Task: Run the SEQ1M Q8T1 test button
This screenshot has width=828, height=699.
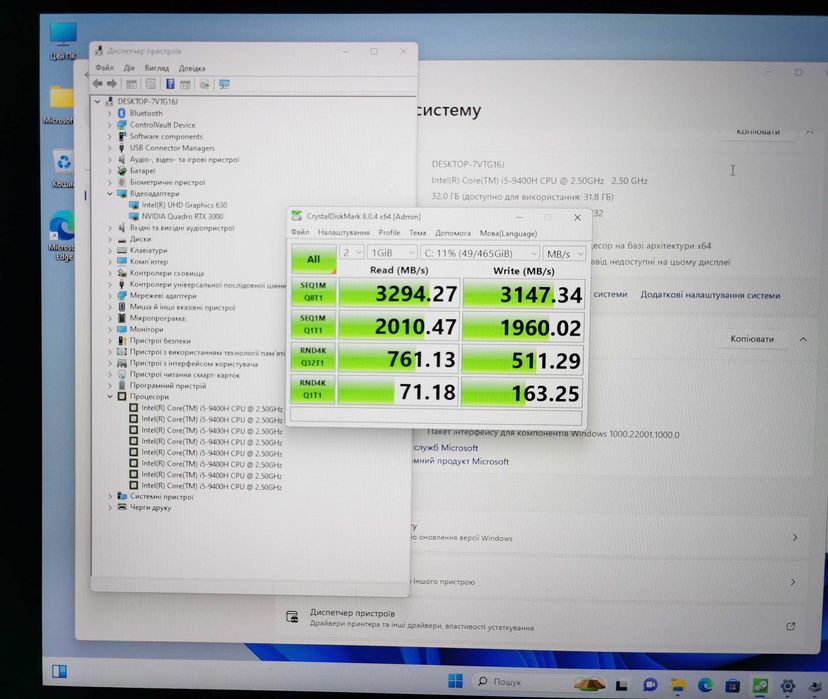Action: point(313,292)
